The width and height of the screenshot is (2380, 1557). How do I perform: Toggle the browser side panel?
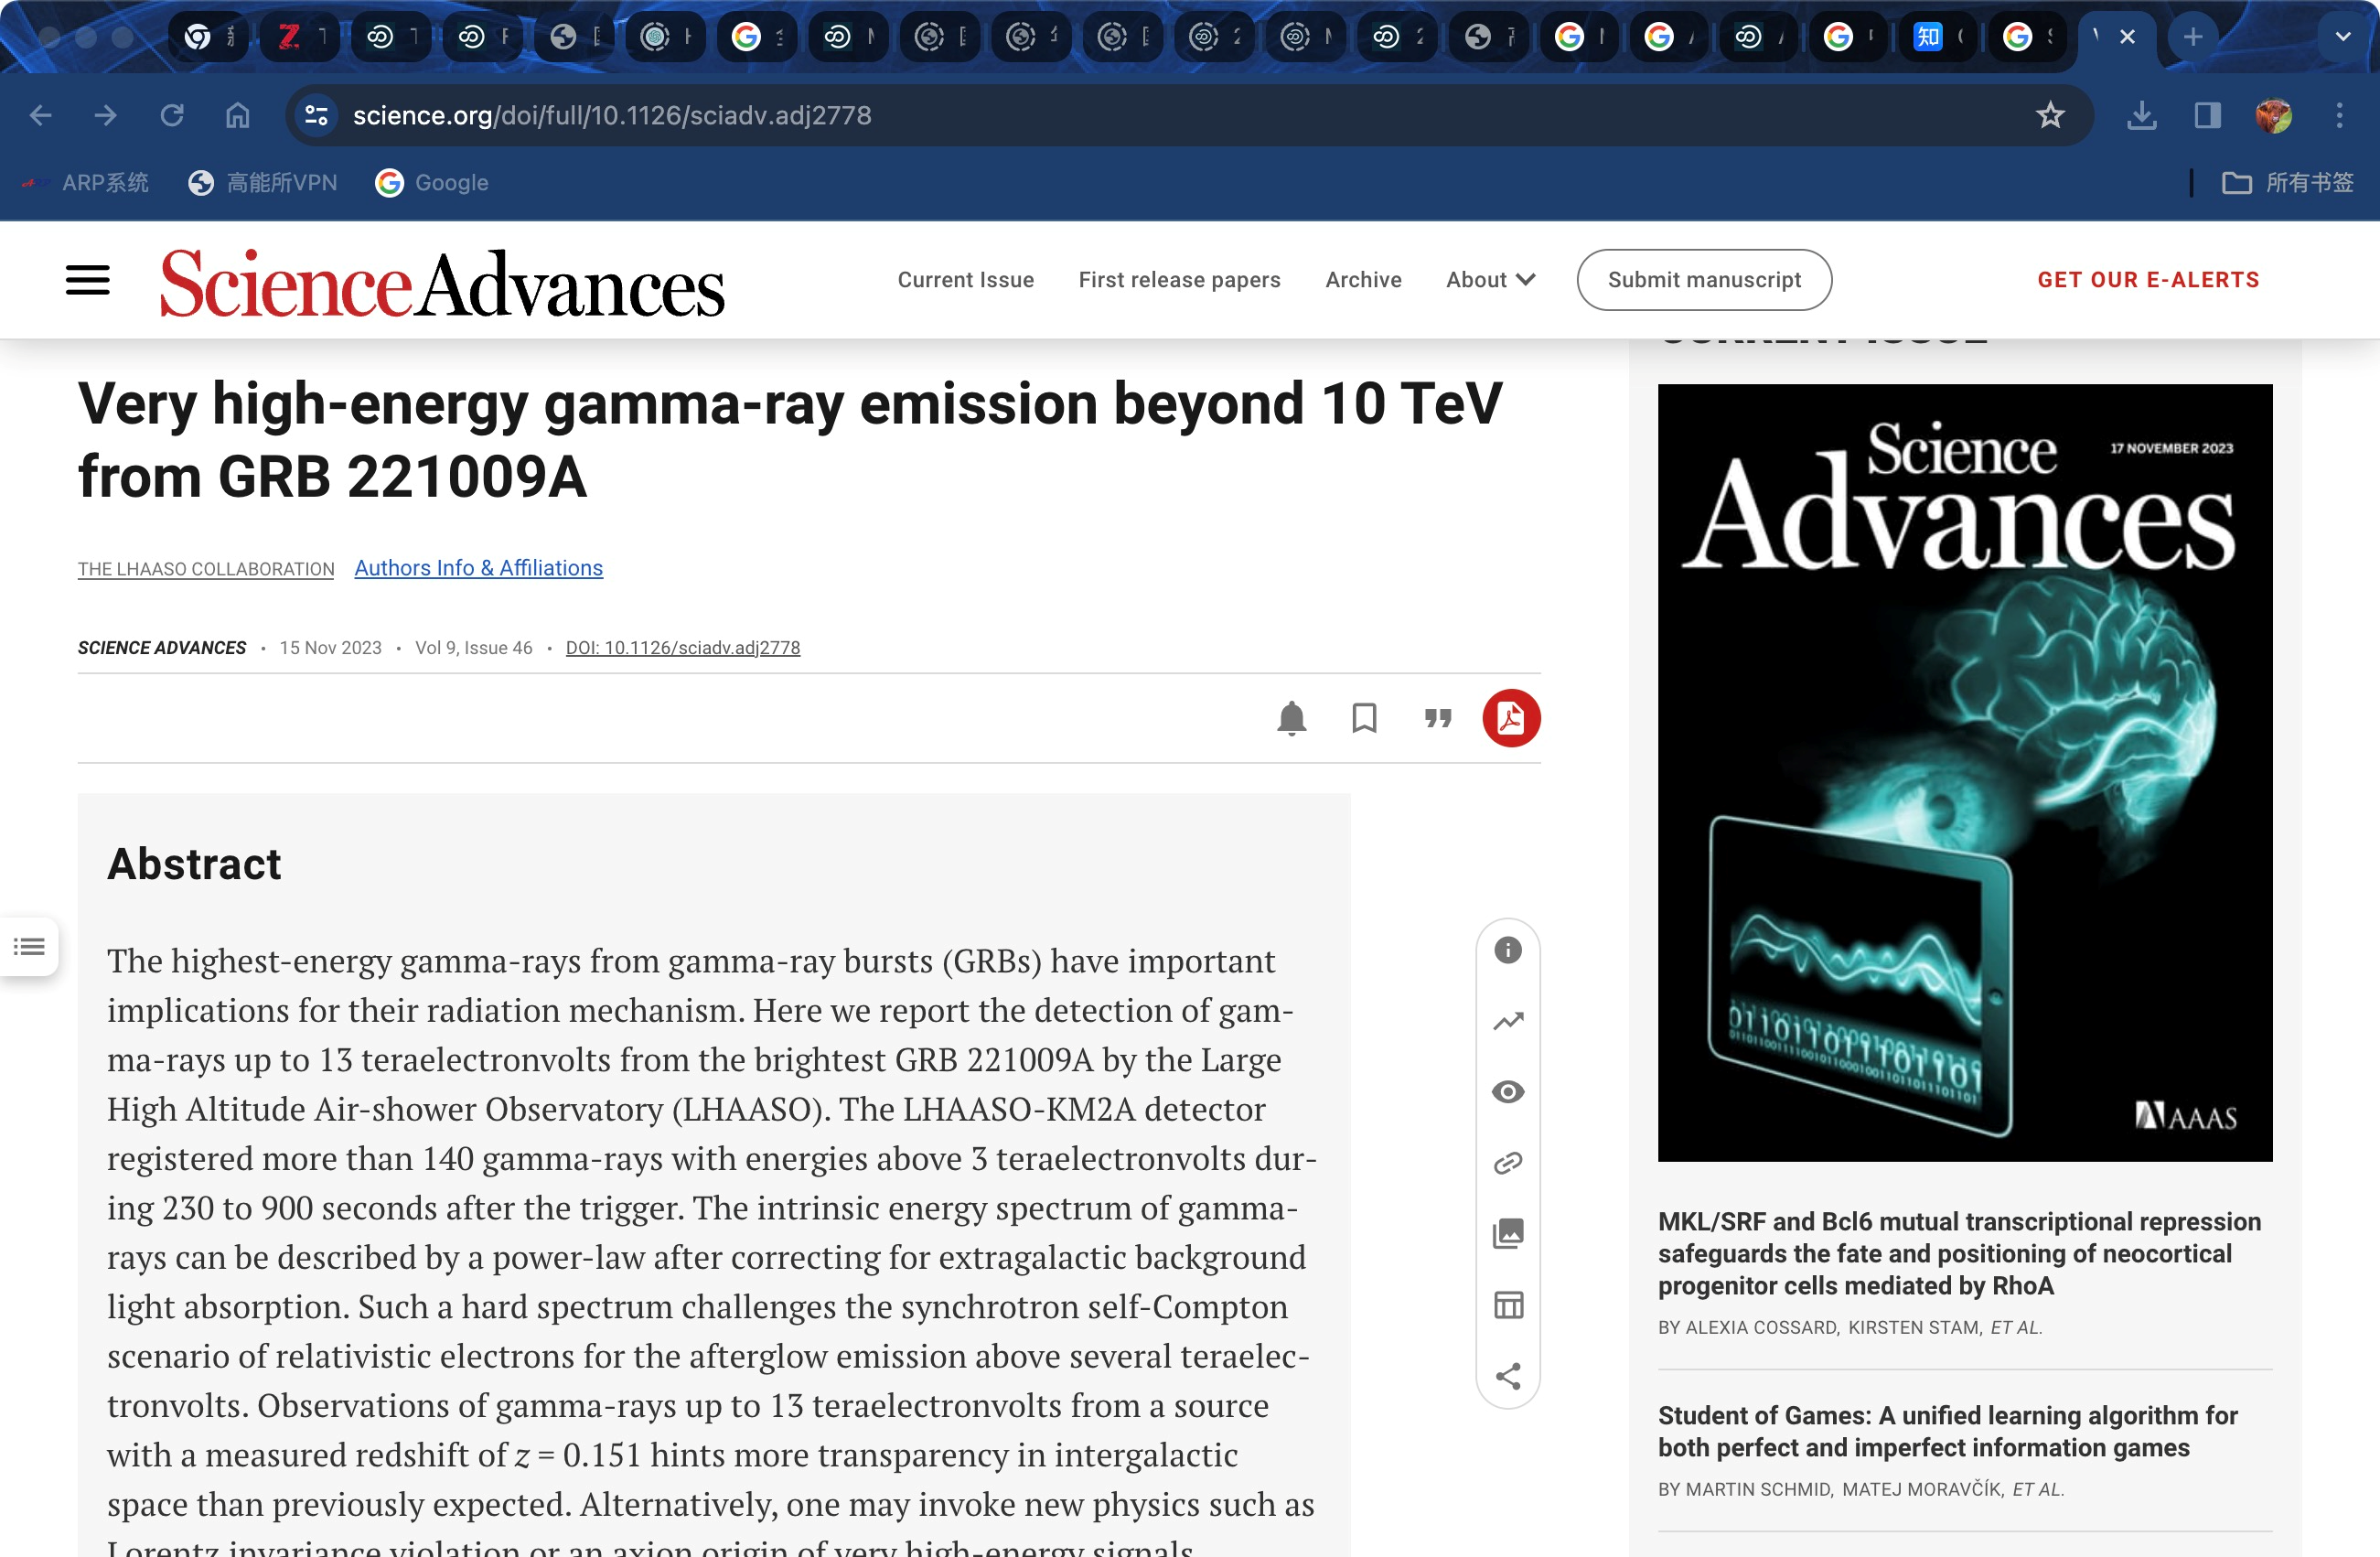point(2207,116)
